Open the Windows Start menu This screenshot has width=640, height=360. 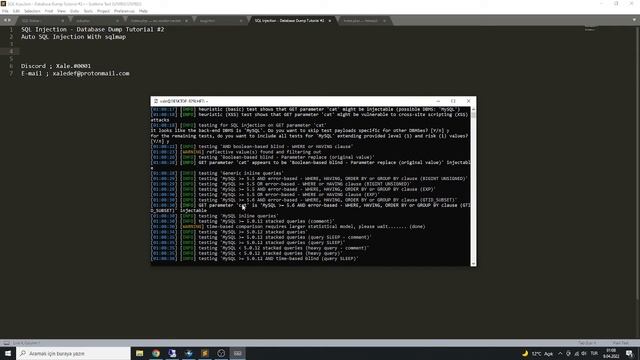(8, 353)
